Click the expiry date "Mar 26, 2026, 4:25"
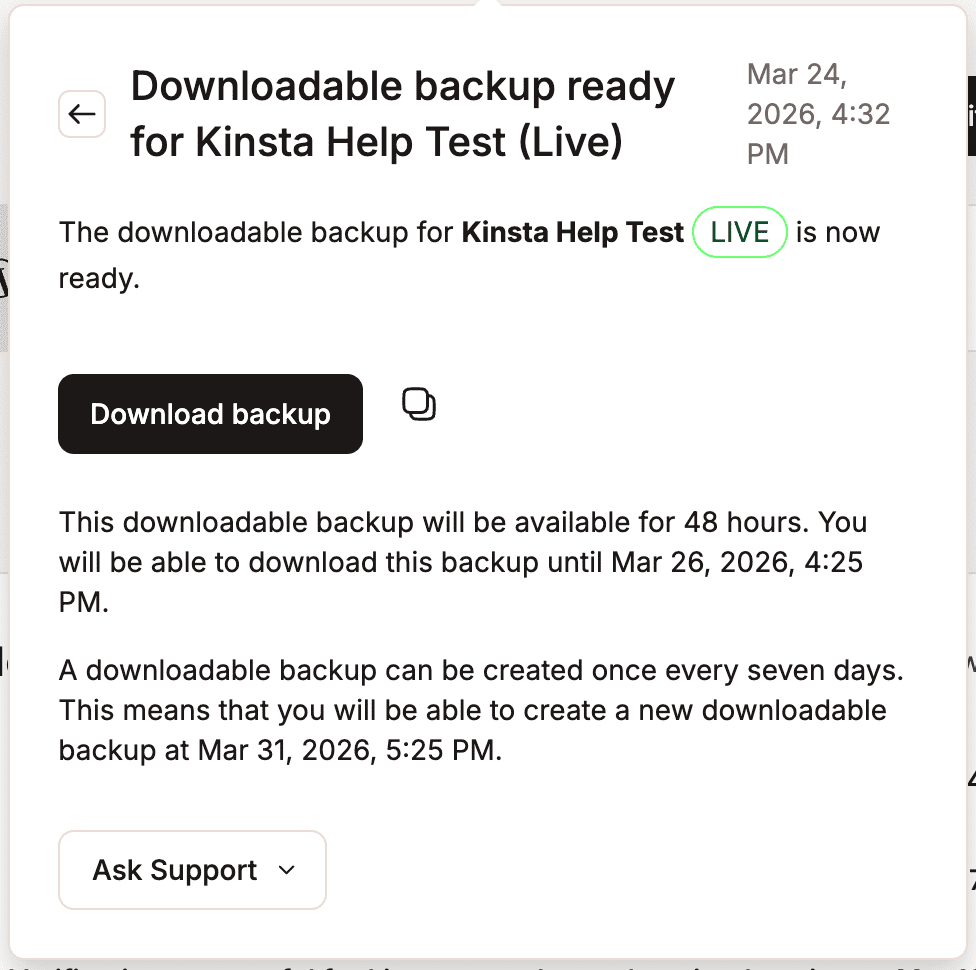Screen dimensions: 976x970 click(x=738, y=562)
